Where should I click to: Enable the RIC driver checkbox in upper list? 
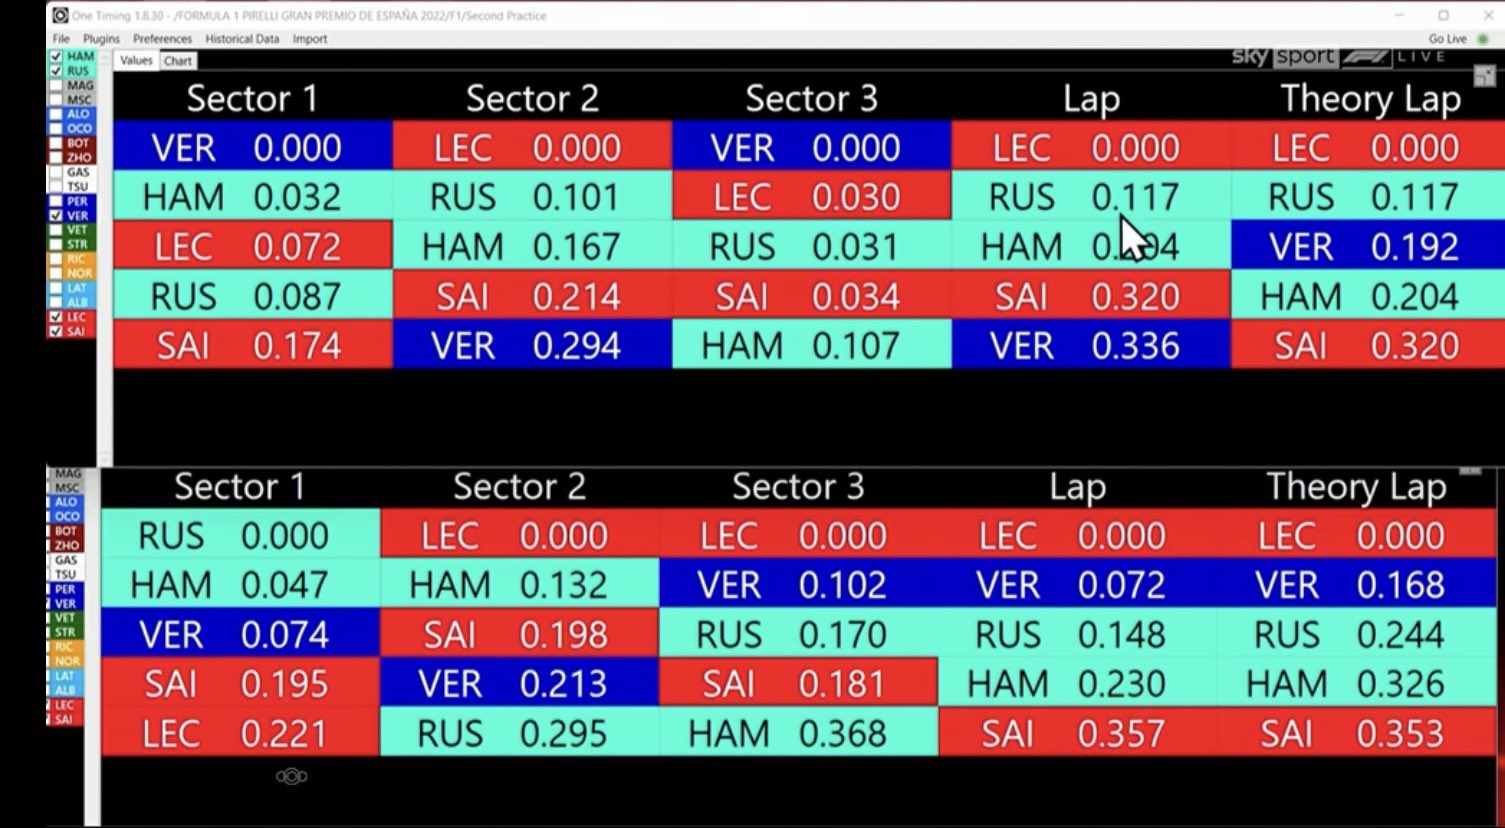[x=57, y=259]
